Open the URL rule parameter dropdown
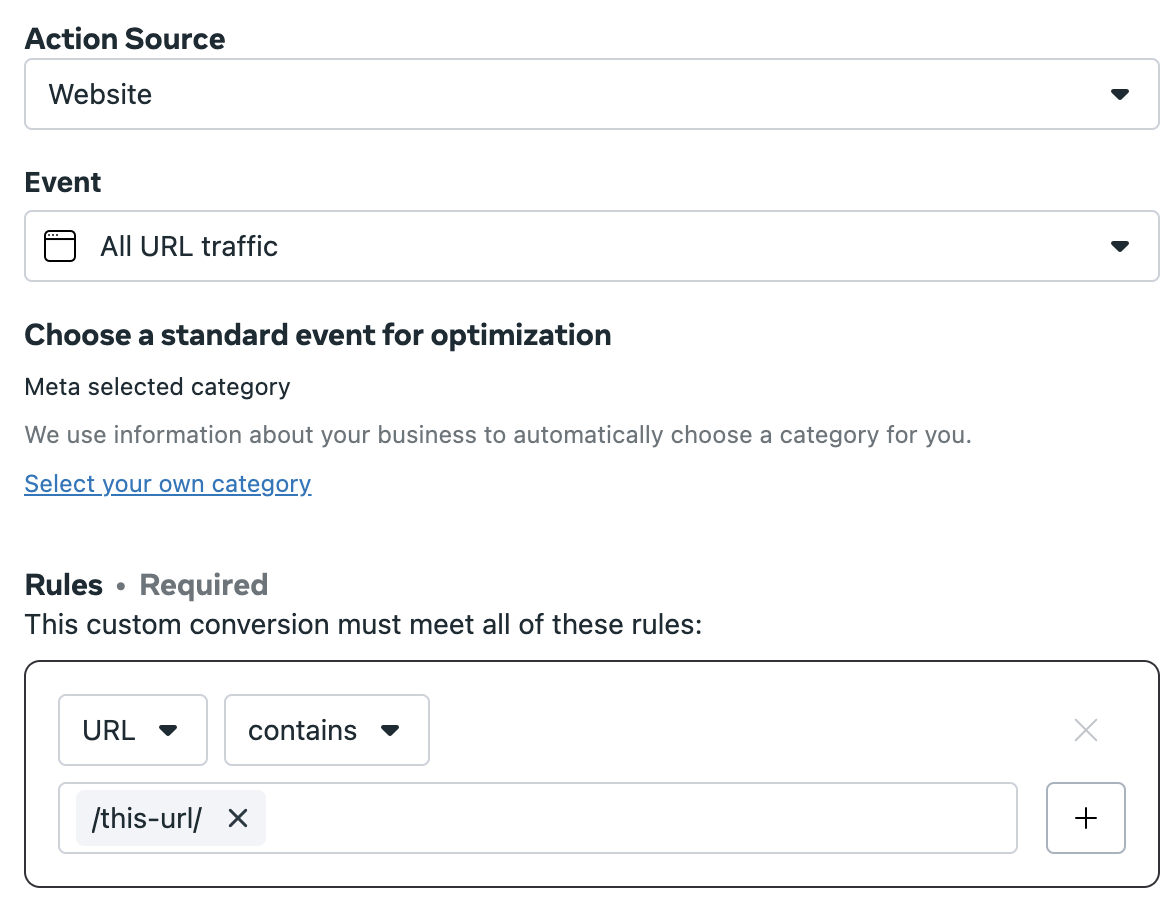The image size is (1172, 904). (x=133, y=730)
